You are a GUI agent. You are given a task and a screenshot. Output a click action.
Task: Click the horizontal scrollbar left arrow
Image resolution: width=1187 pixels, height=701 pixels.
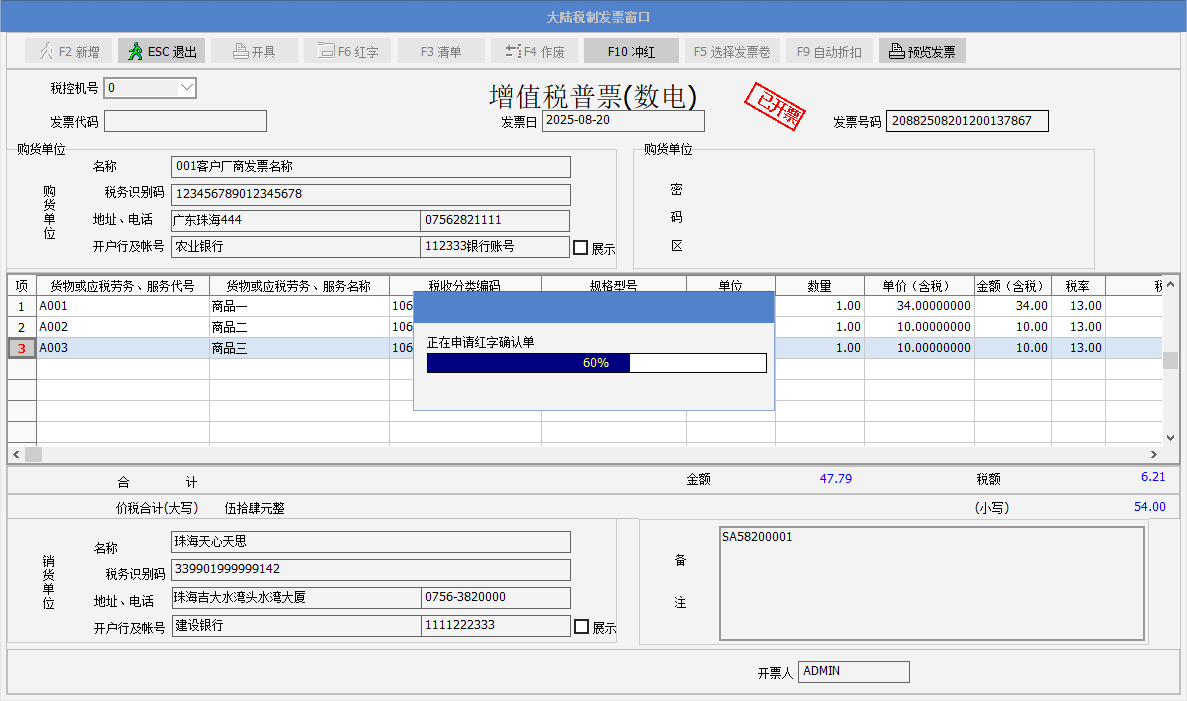pos(15,454)
